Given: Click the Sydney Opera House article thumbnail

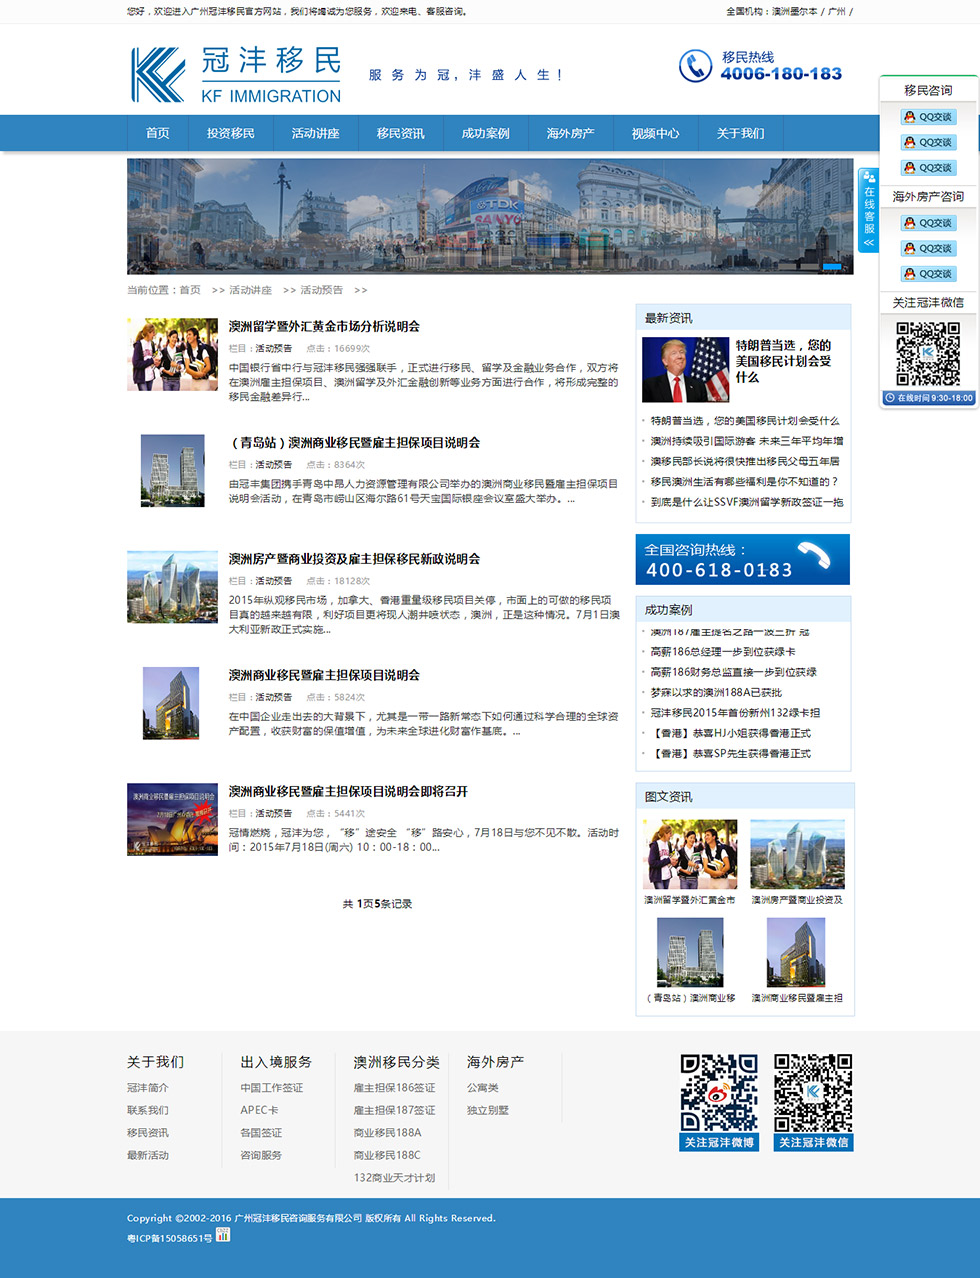Looking at the screenshot, I should 172,819.
